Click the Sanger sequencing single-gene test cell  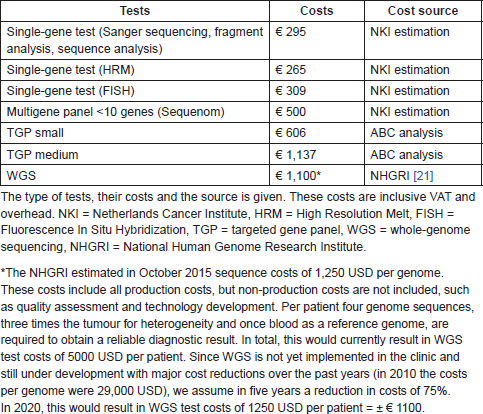tap(135, 40)
